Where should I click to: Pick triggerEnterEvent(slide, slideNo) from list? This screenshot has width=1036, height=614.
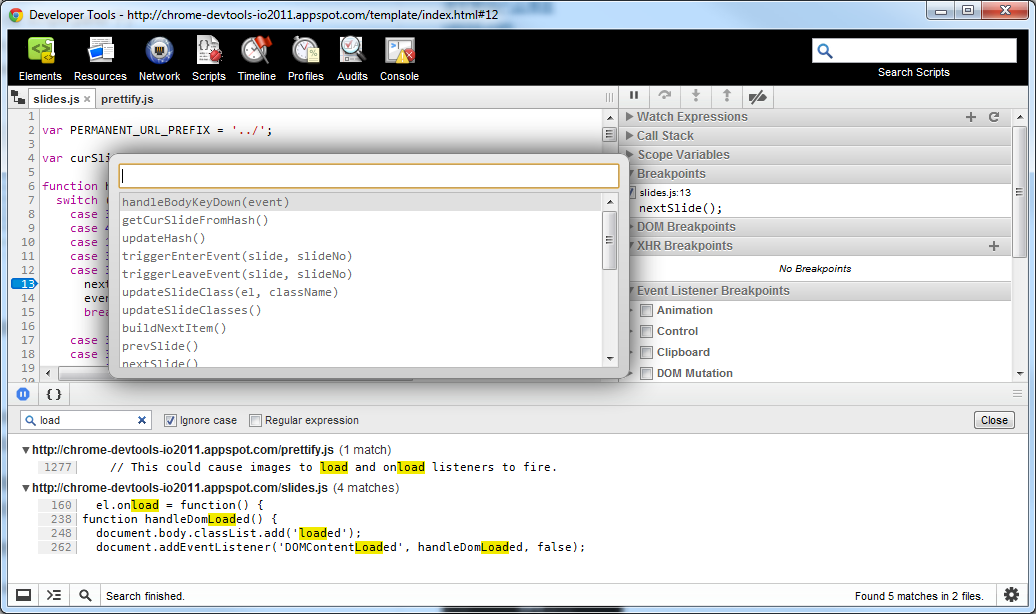(x=360, y=256)
